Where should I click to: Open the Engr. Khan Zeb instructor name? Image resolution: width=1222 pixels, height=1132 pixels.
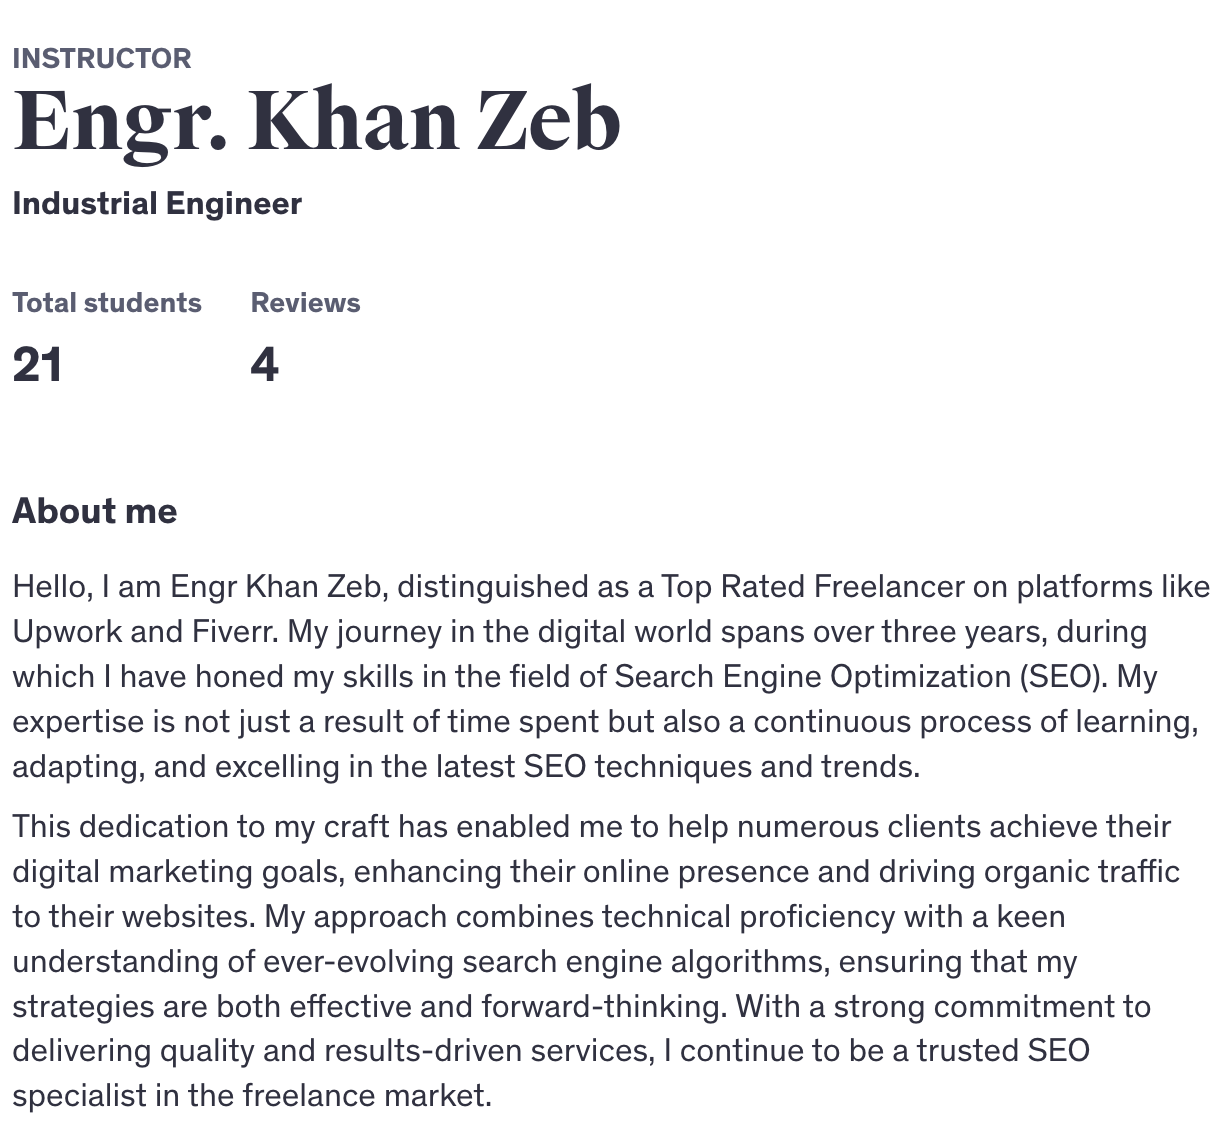coord(316,122)
